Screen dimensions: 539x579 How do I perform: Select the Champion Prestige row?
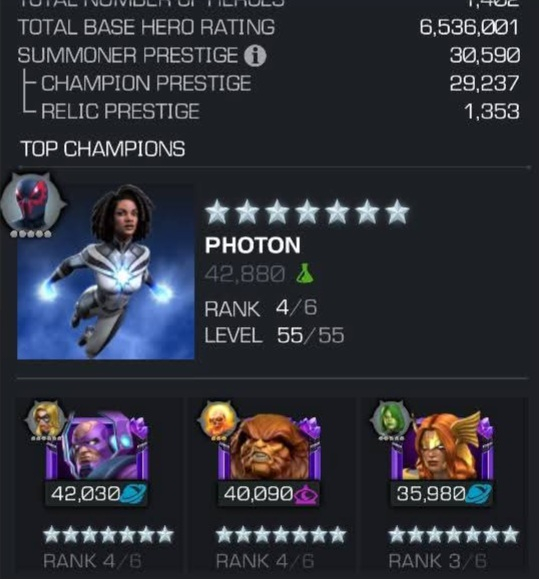[x=270, y=83]
